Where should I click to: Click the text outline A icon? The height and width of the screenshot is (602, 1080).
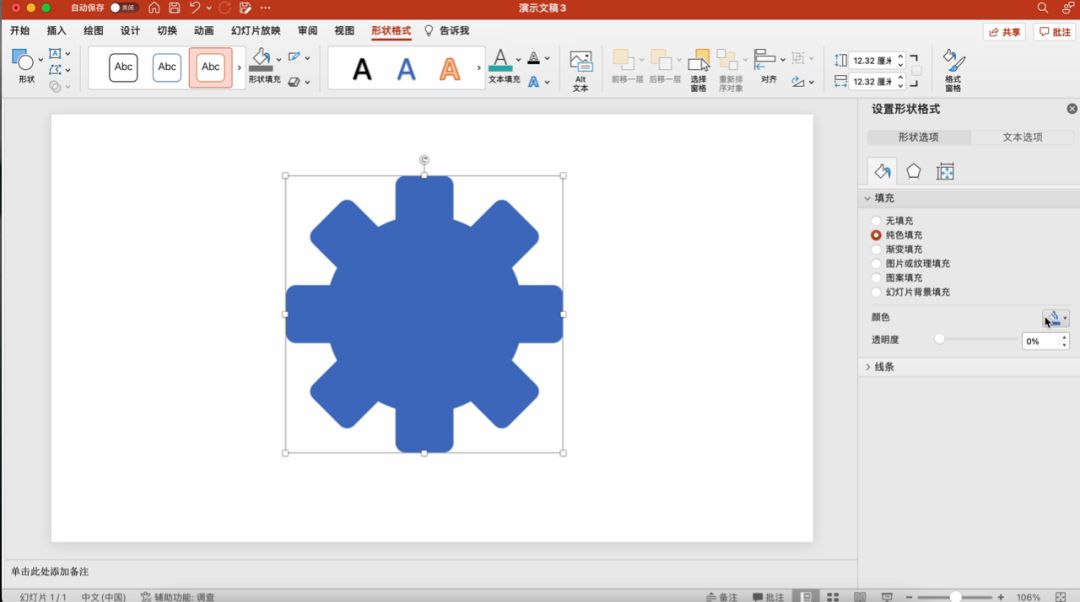coord(534,58)
